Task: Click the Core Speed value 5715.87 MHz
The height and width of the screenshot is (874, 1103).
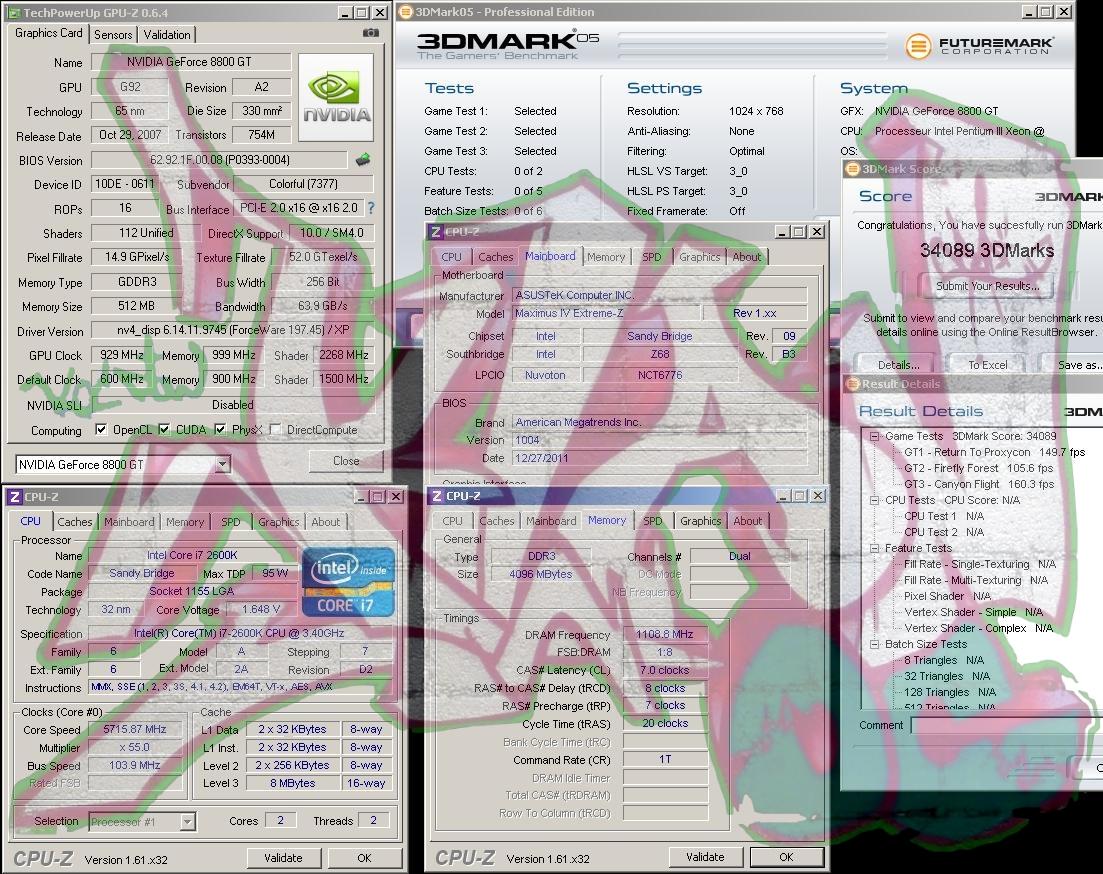Action: click(x=135, y=729)
